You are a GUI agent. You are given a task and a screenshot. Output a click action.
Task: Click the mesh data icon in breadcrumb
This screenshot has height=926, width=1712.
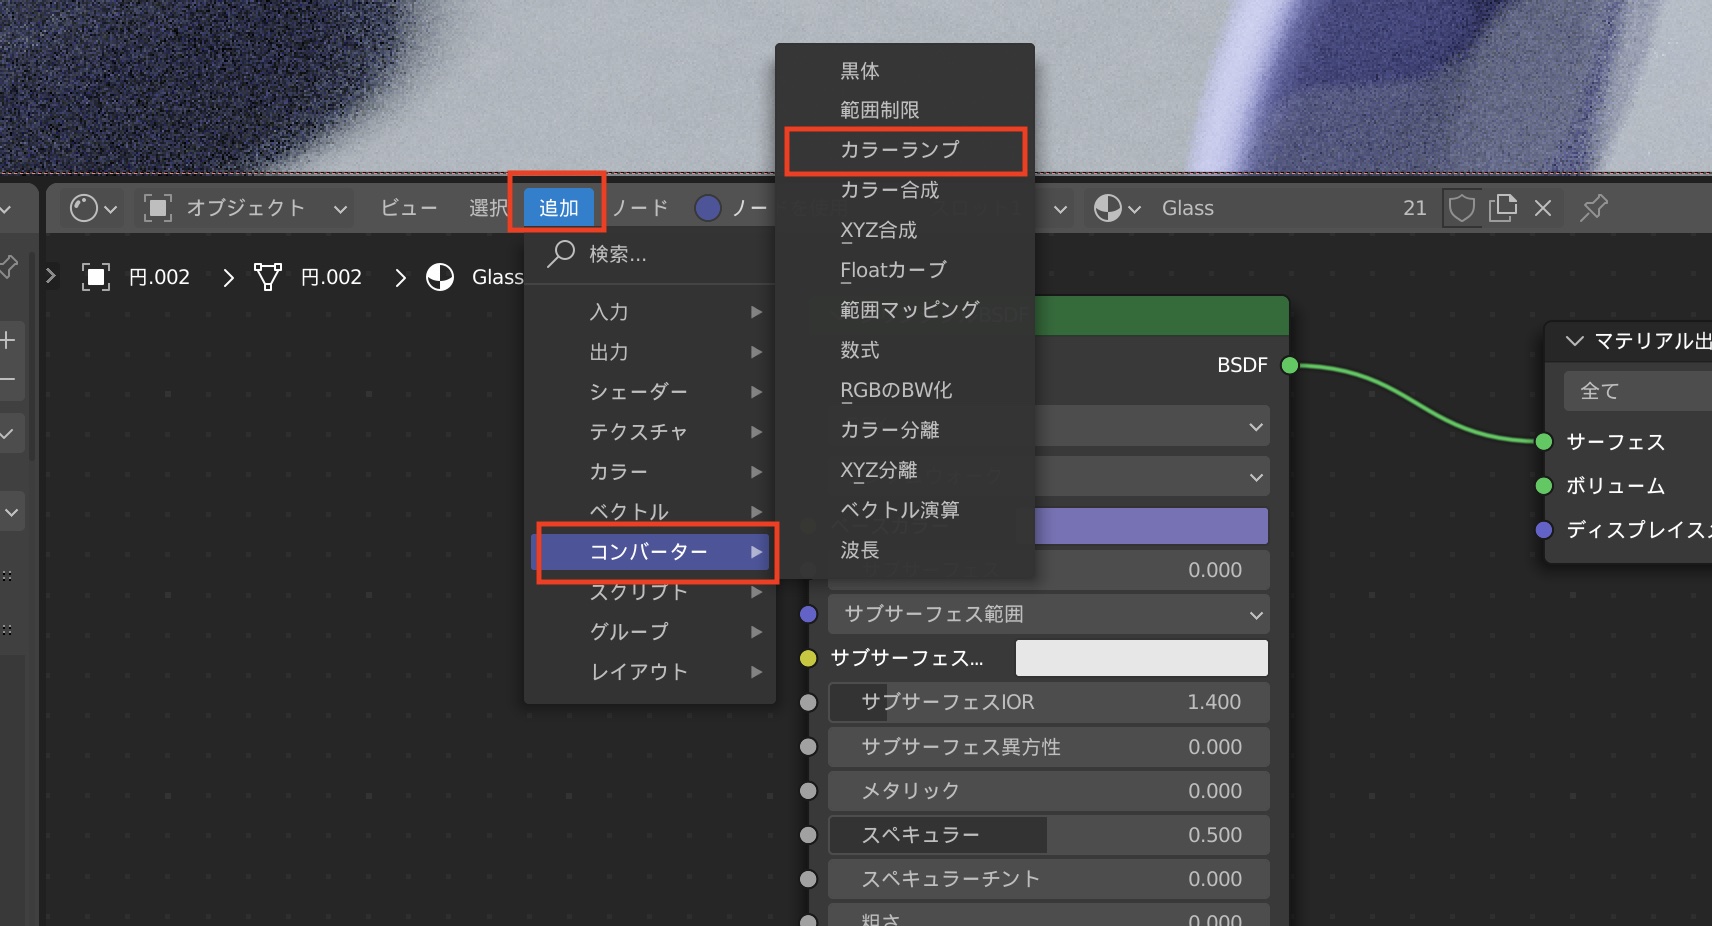tap(267, 277)
